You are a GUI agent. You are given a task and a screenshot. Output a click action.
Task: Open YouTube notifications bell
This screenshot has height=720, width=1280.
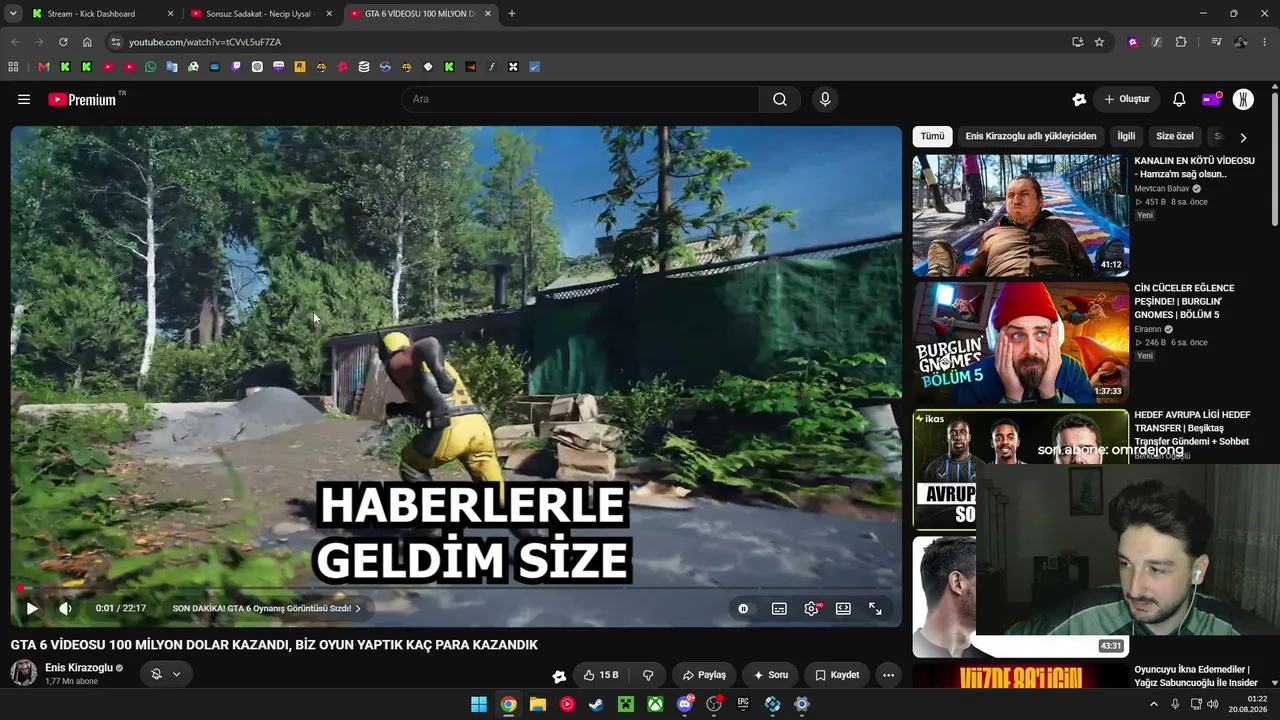point(1179,99)
